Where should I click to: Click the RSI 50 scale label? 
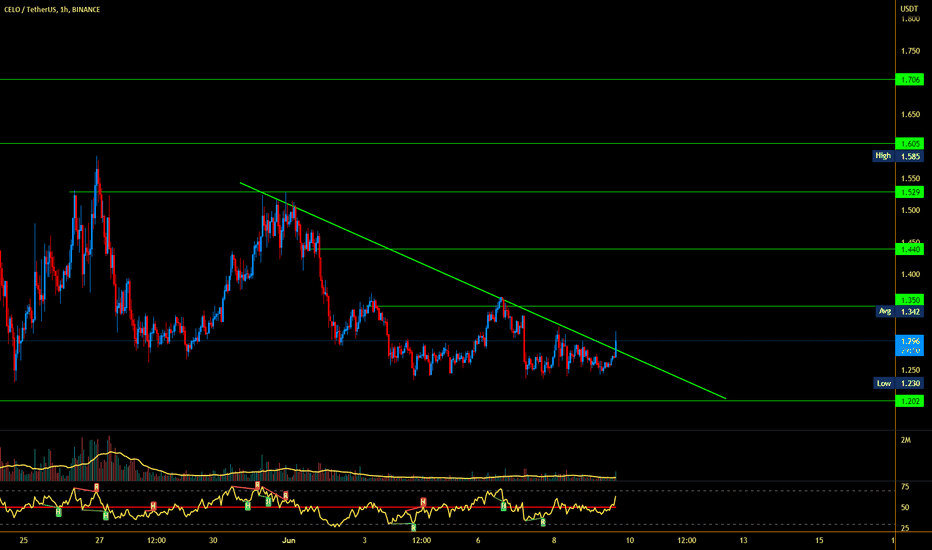pos(905,508)
